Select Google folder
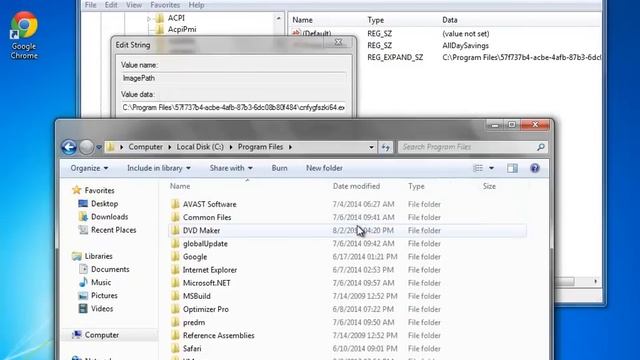This screenshot has width=640, height=360. pyautogui.click(x=195, y=257)
